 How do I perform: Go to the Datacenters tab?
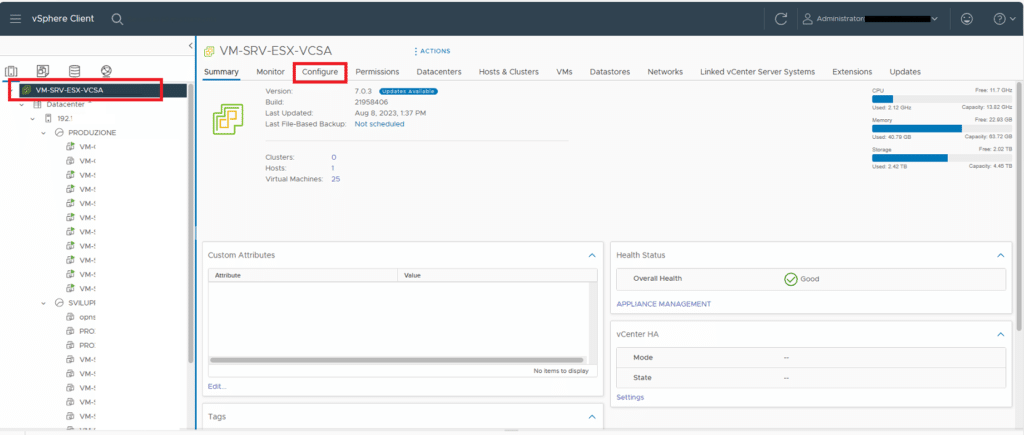(439, 72)
